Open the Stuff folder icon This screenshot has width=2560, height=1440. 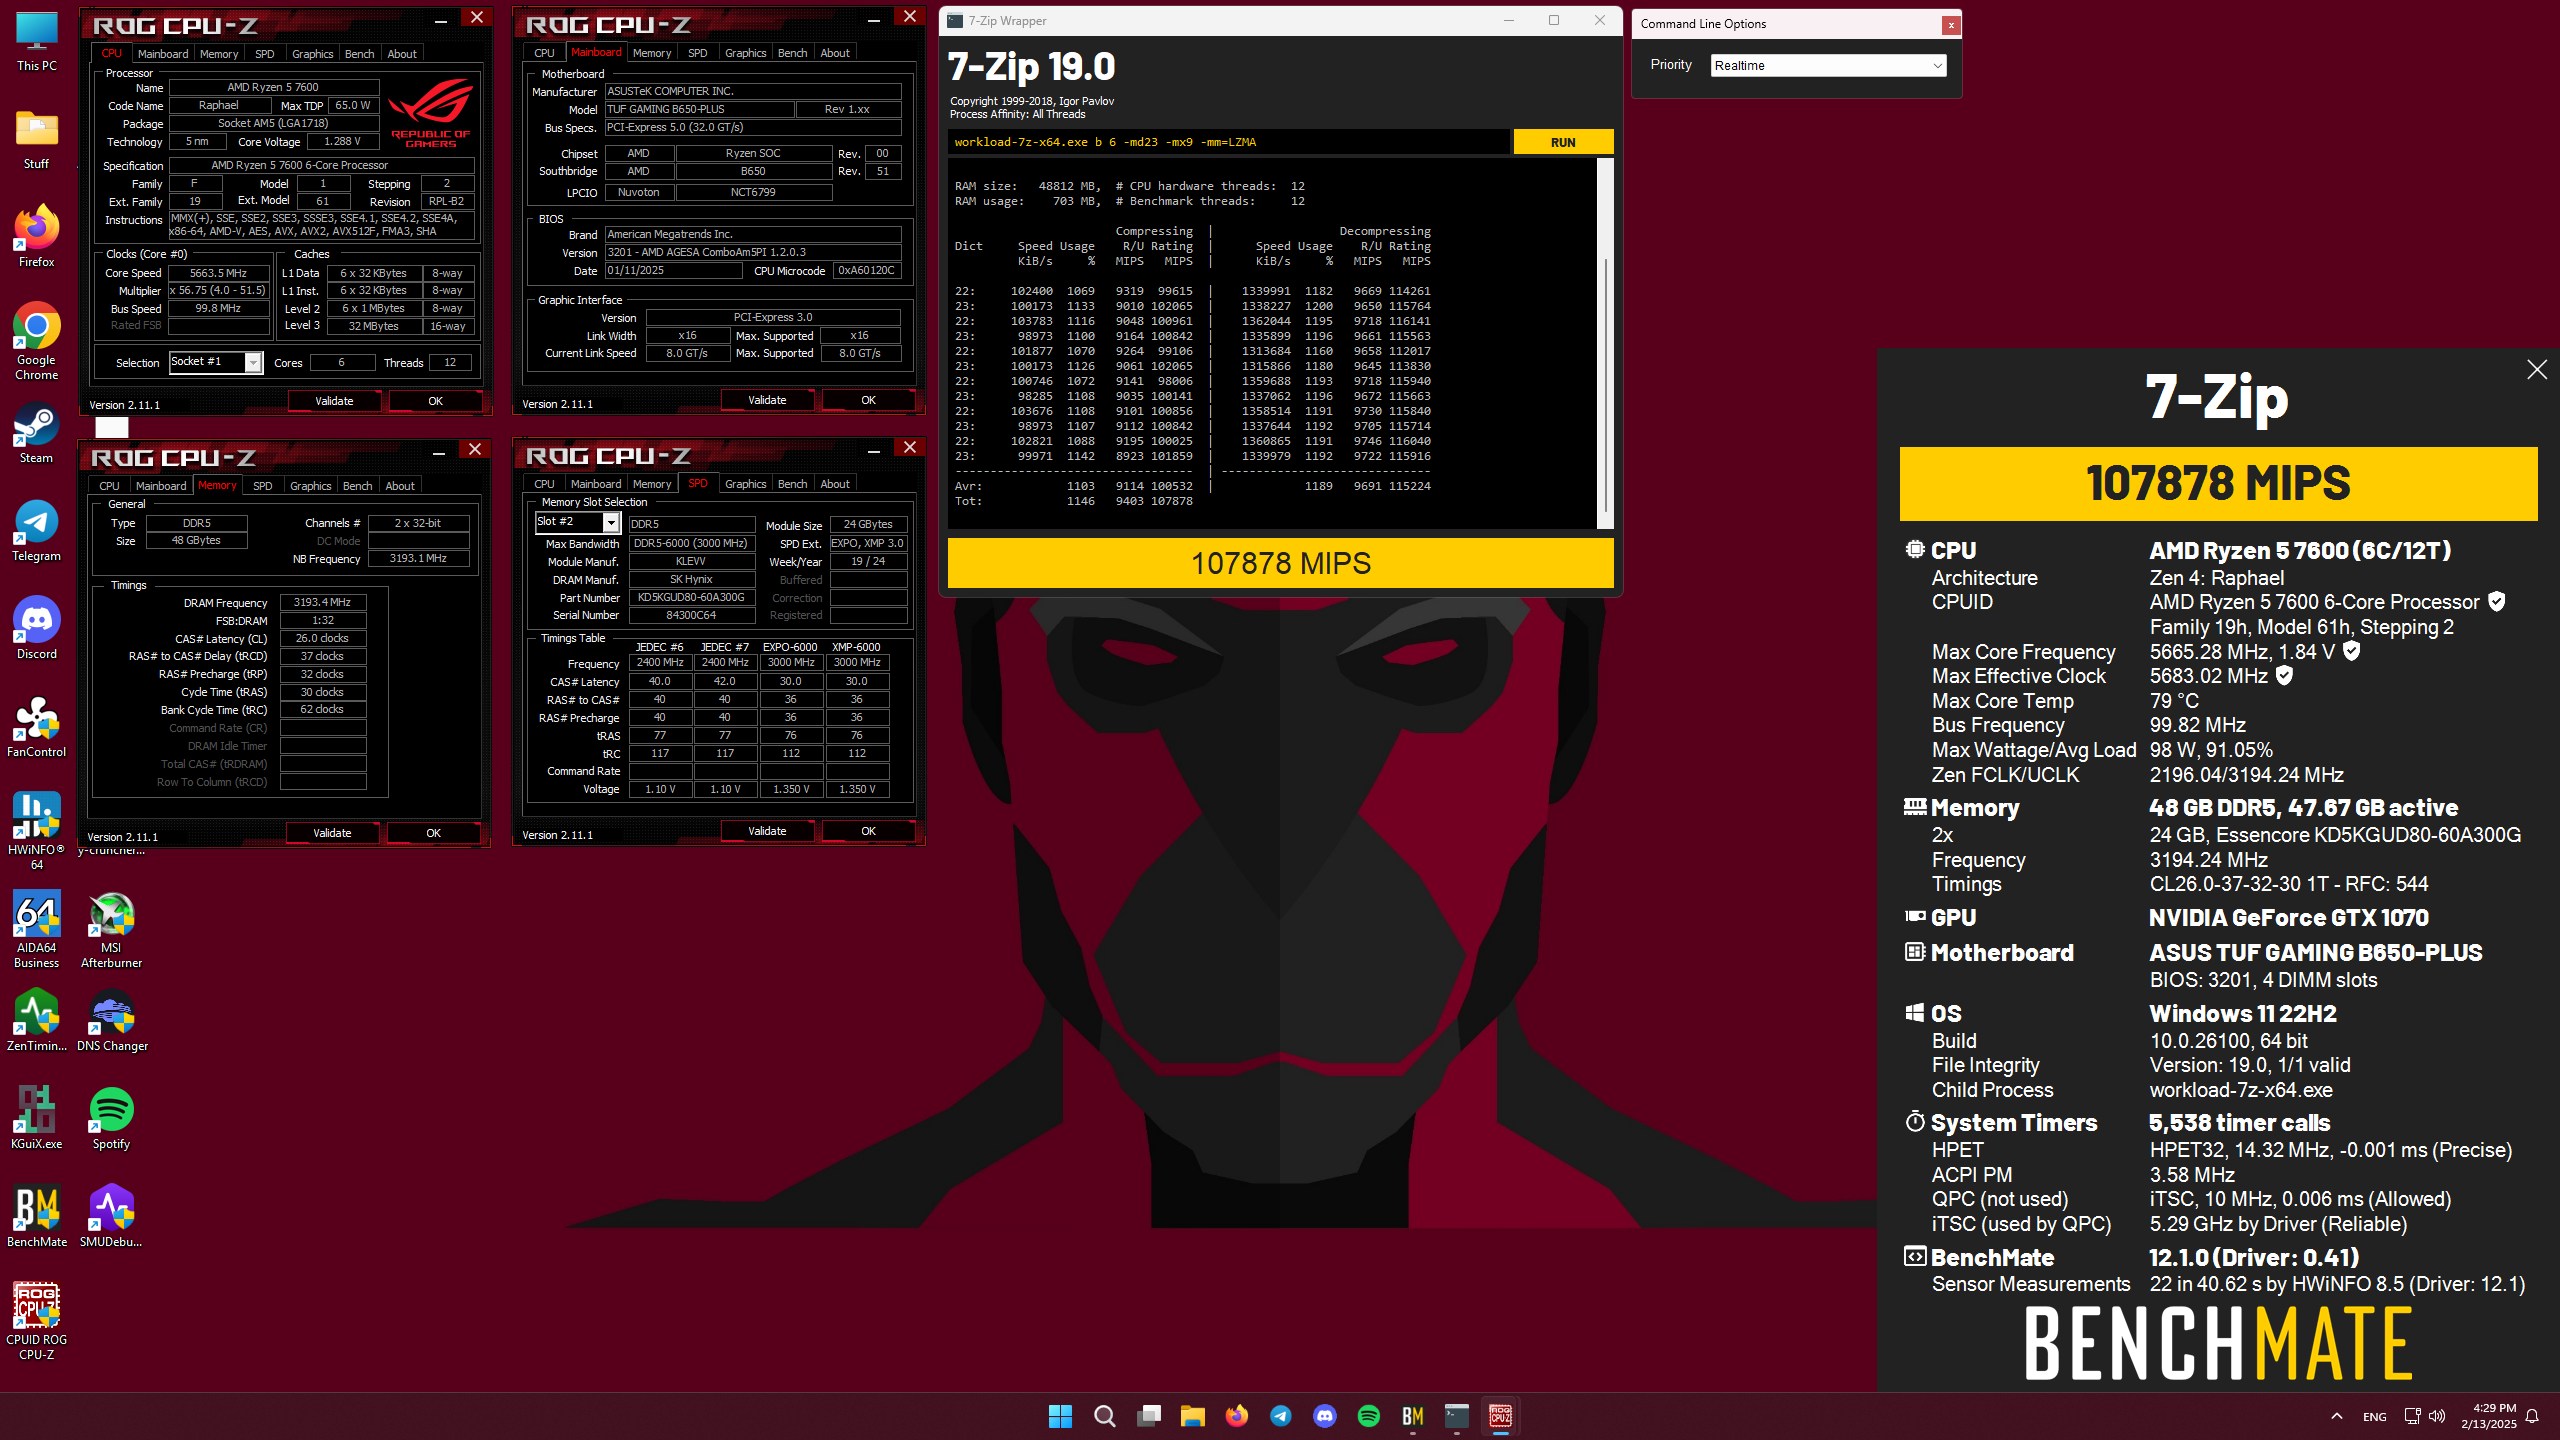coord(37,140)
